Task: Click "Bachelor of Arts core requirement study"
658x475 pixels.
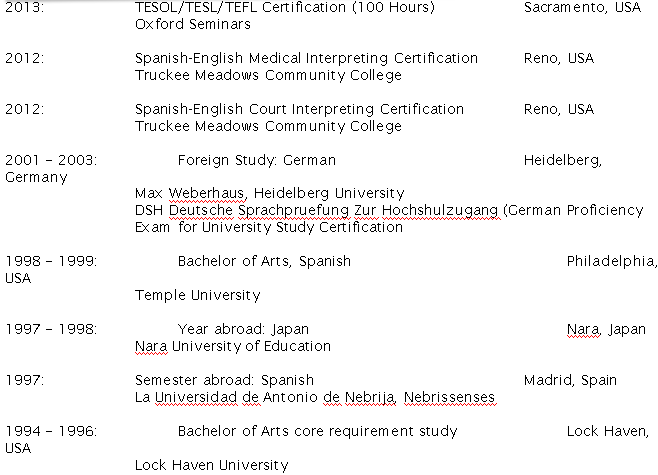Action: tap(317, 431)
